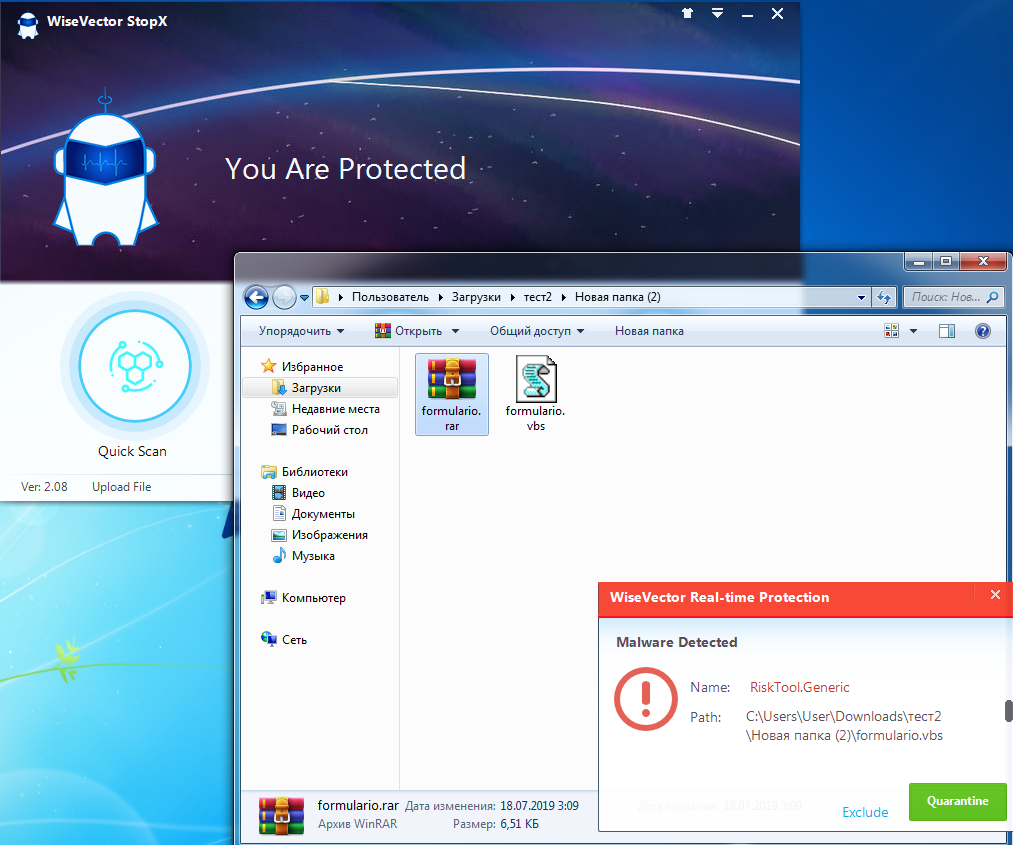This screenshot has width=1013, height=845.
Task: Click the тест2 breadcrumb segment
Action: point(538,297)
